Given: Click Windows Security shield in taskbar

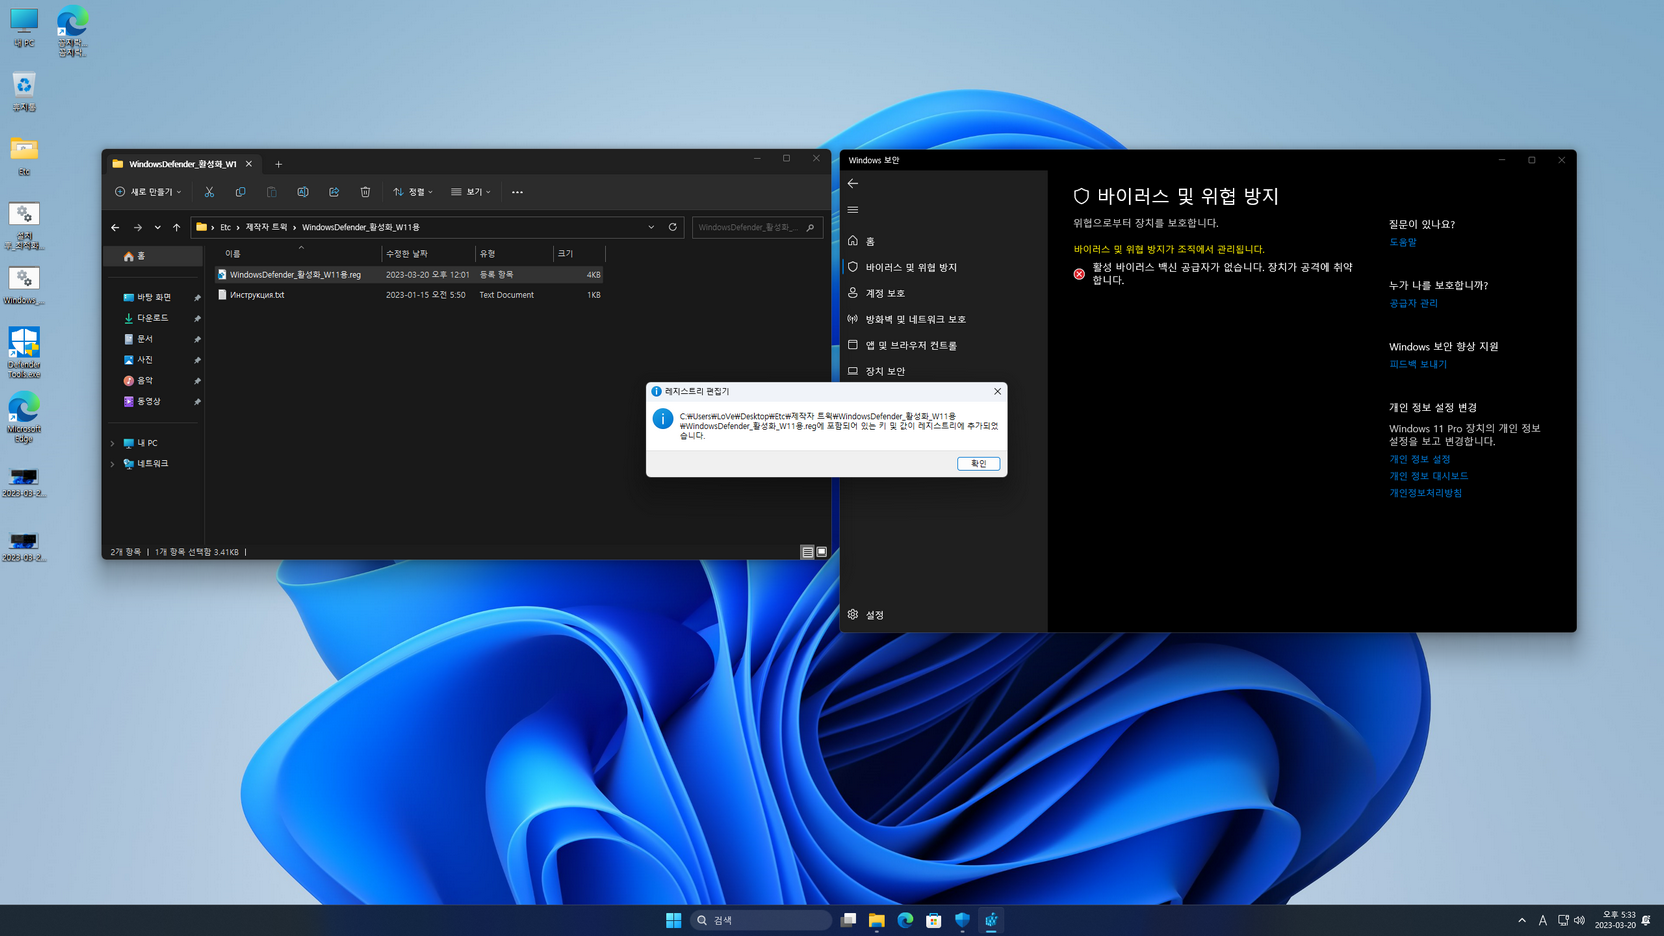Looking at the screenshot, I should [962, 920].
